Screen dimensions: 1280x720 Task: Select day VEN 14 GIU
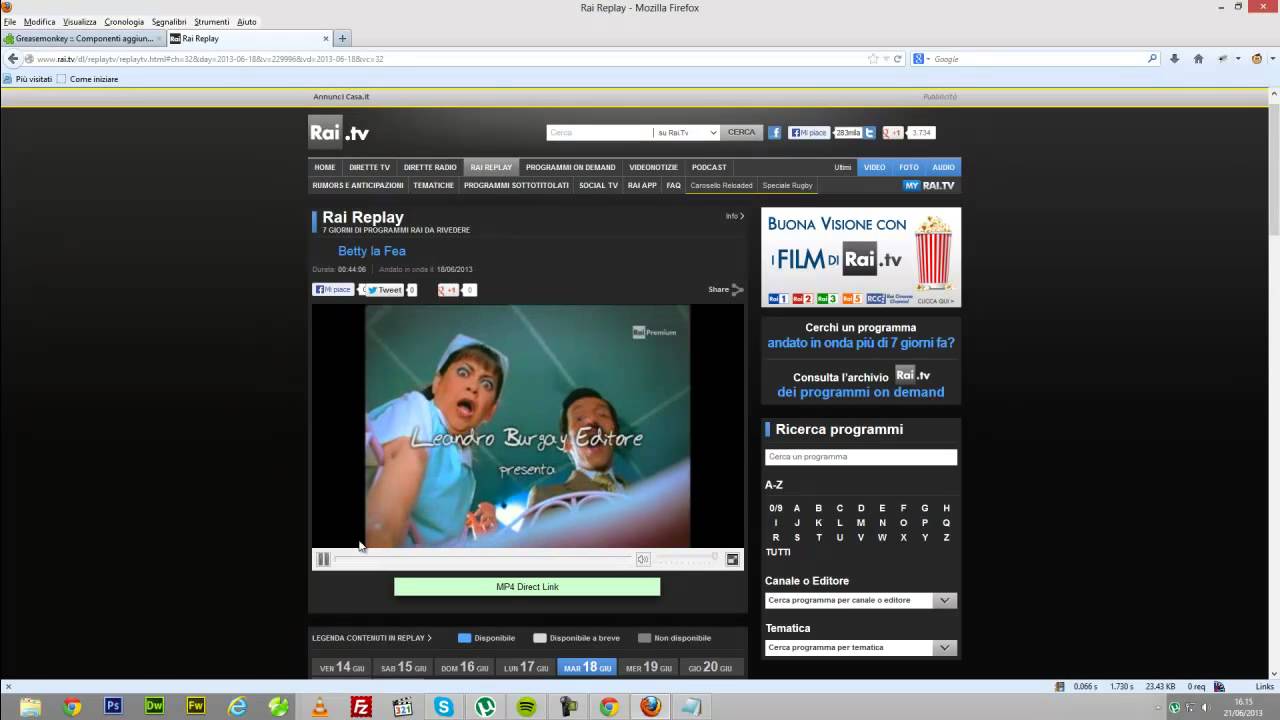coord(343,667)
